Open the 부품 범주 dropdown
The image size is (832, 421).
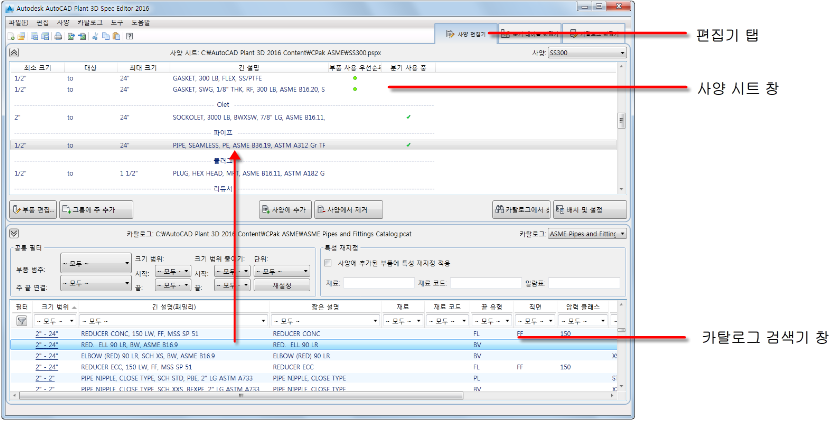96,263
